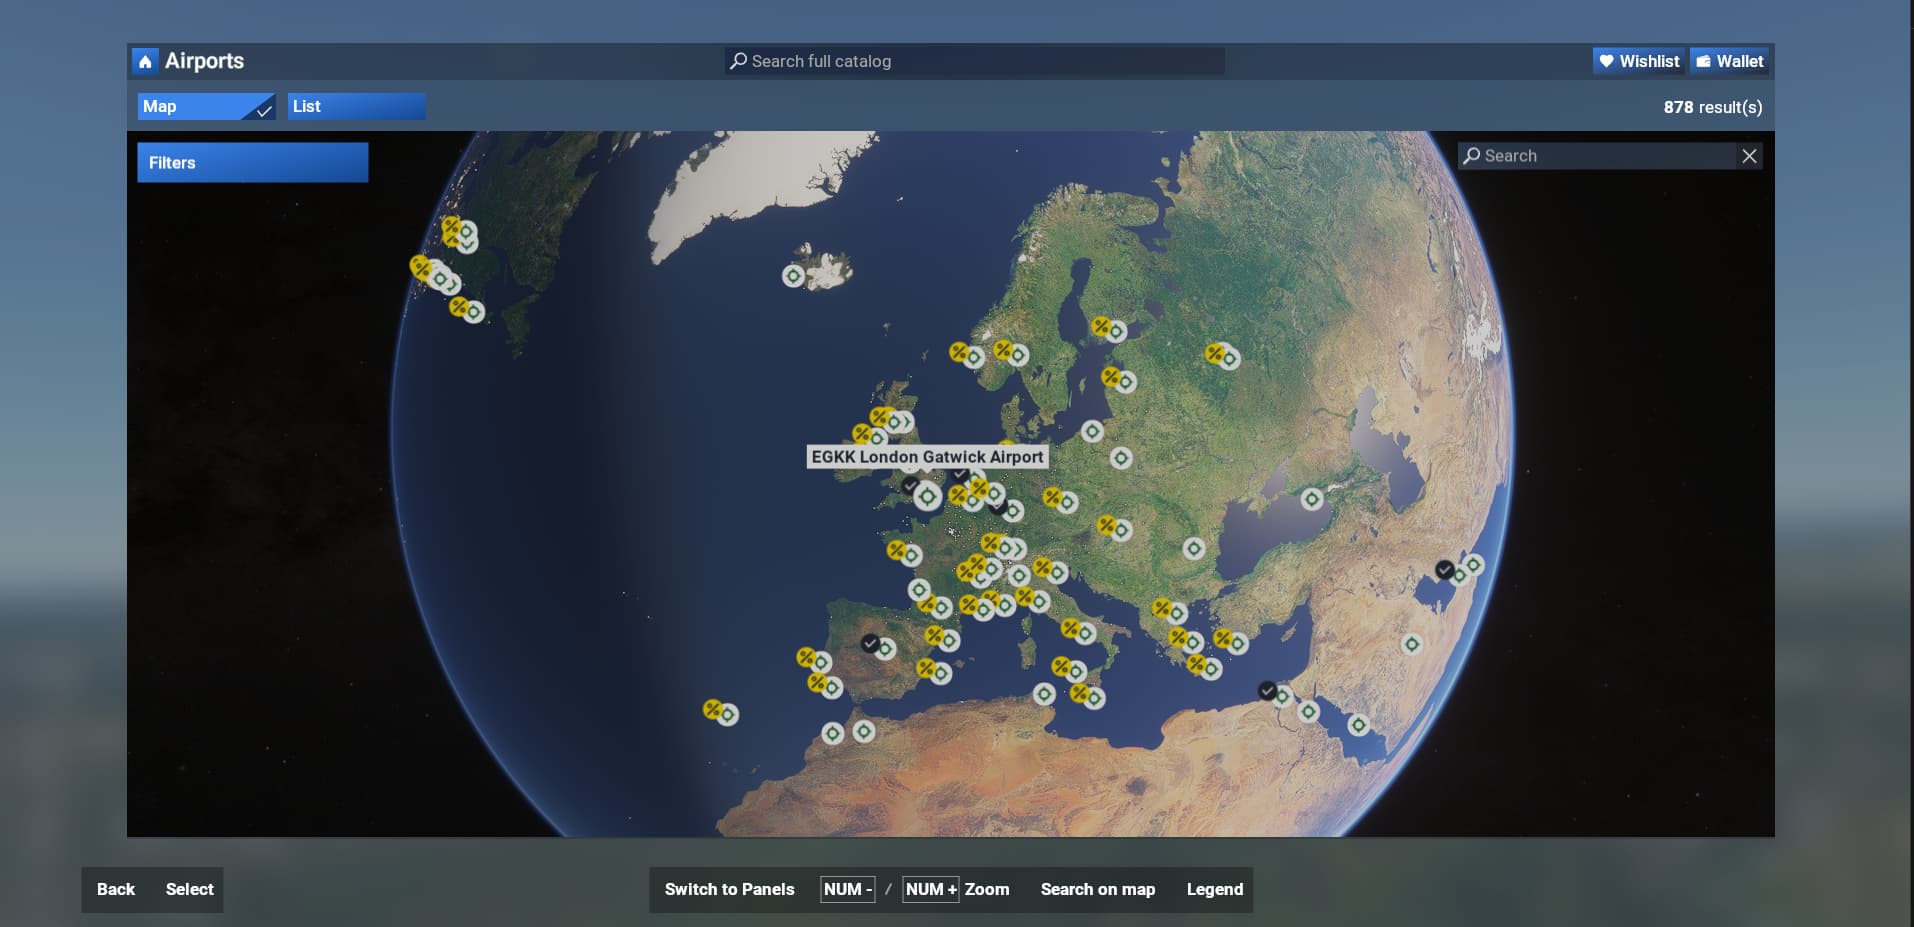Click the Canary Islands yellow discount badge
This screenshot has height=927, width=1914.
point(712,709)
